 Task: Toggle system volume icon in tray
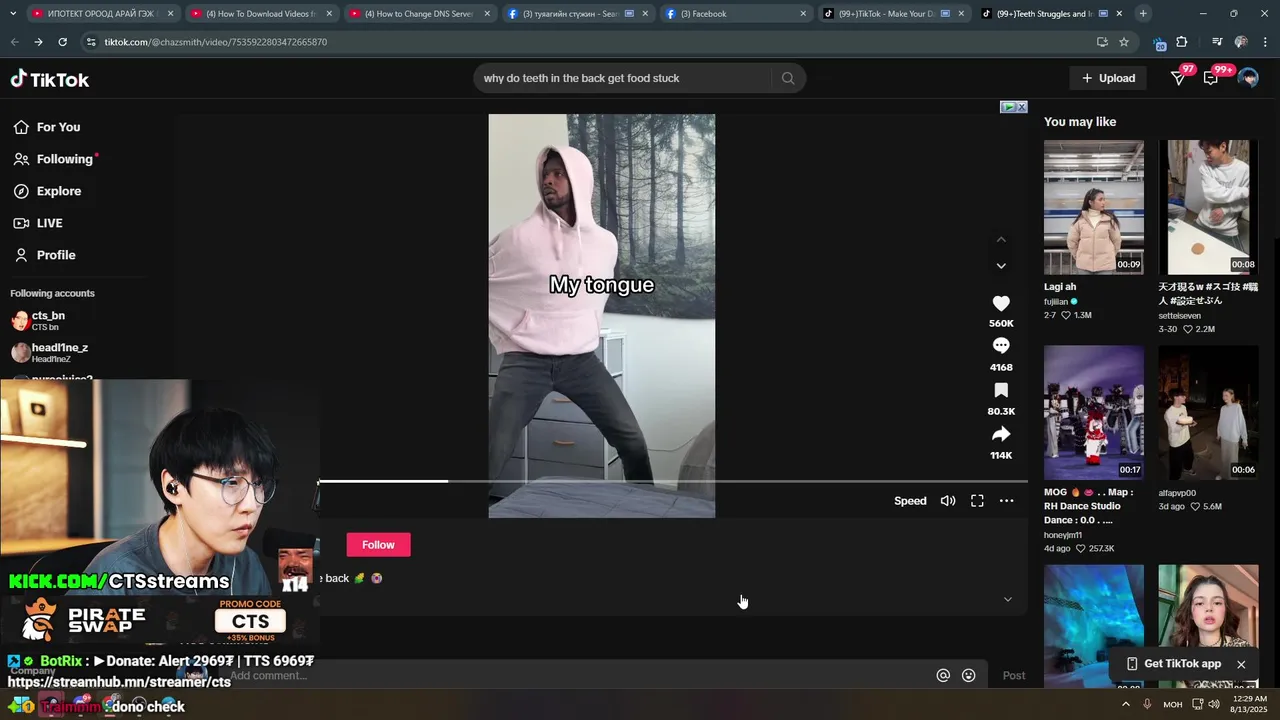pyautogui.click(x=1214, y=704)
